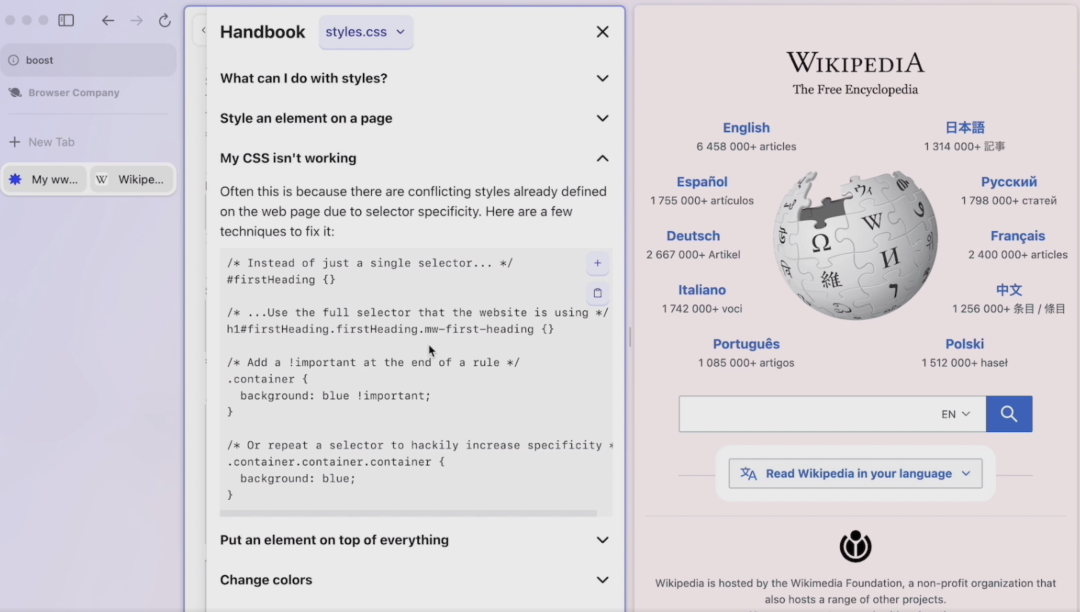1080x612 pixels.
Task: Open Italiano Wikipedia link
Action: point(702,290)
